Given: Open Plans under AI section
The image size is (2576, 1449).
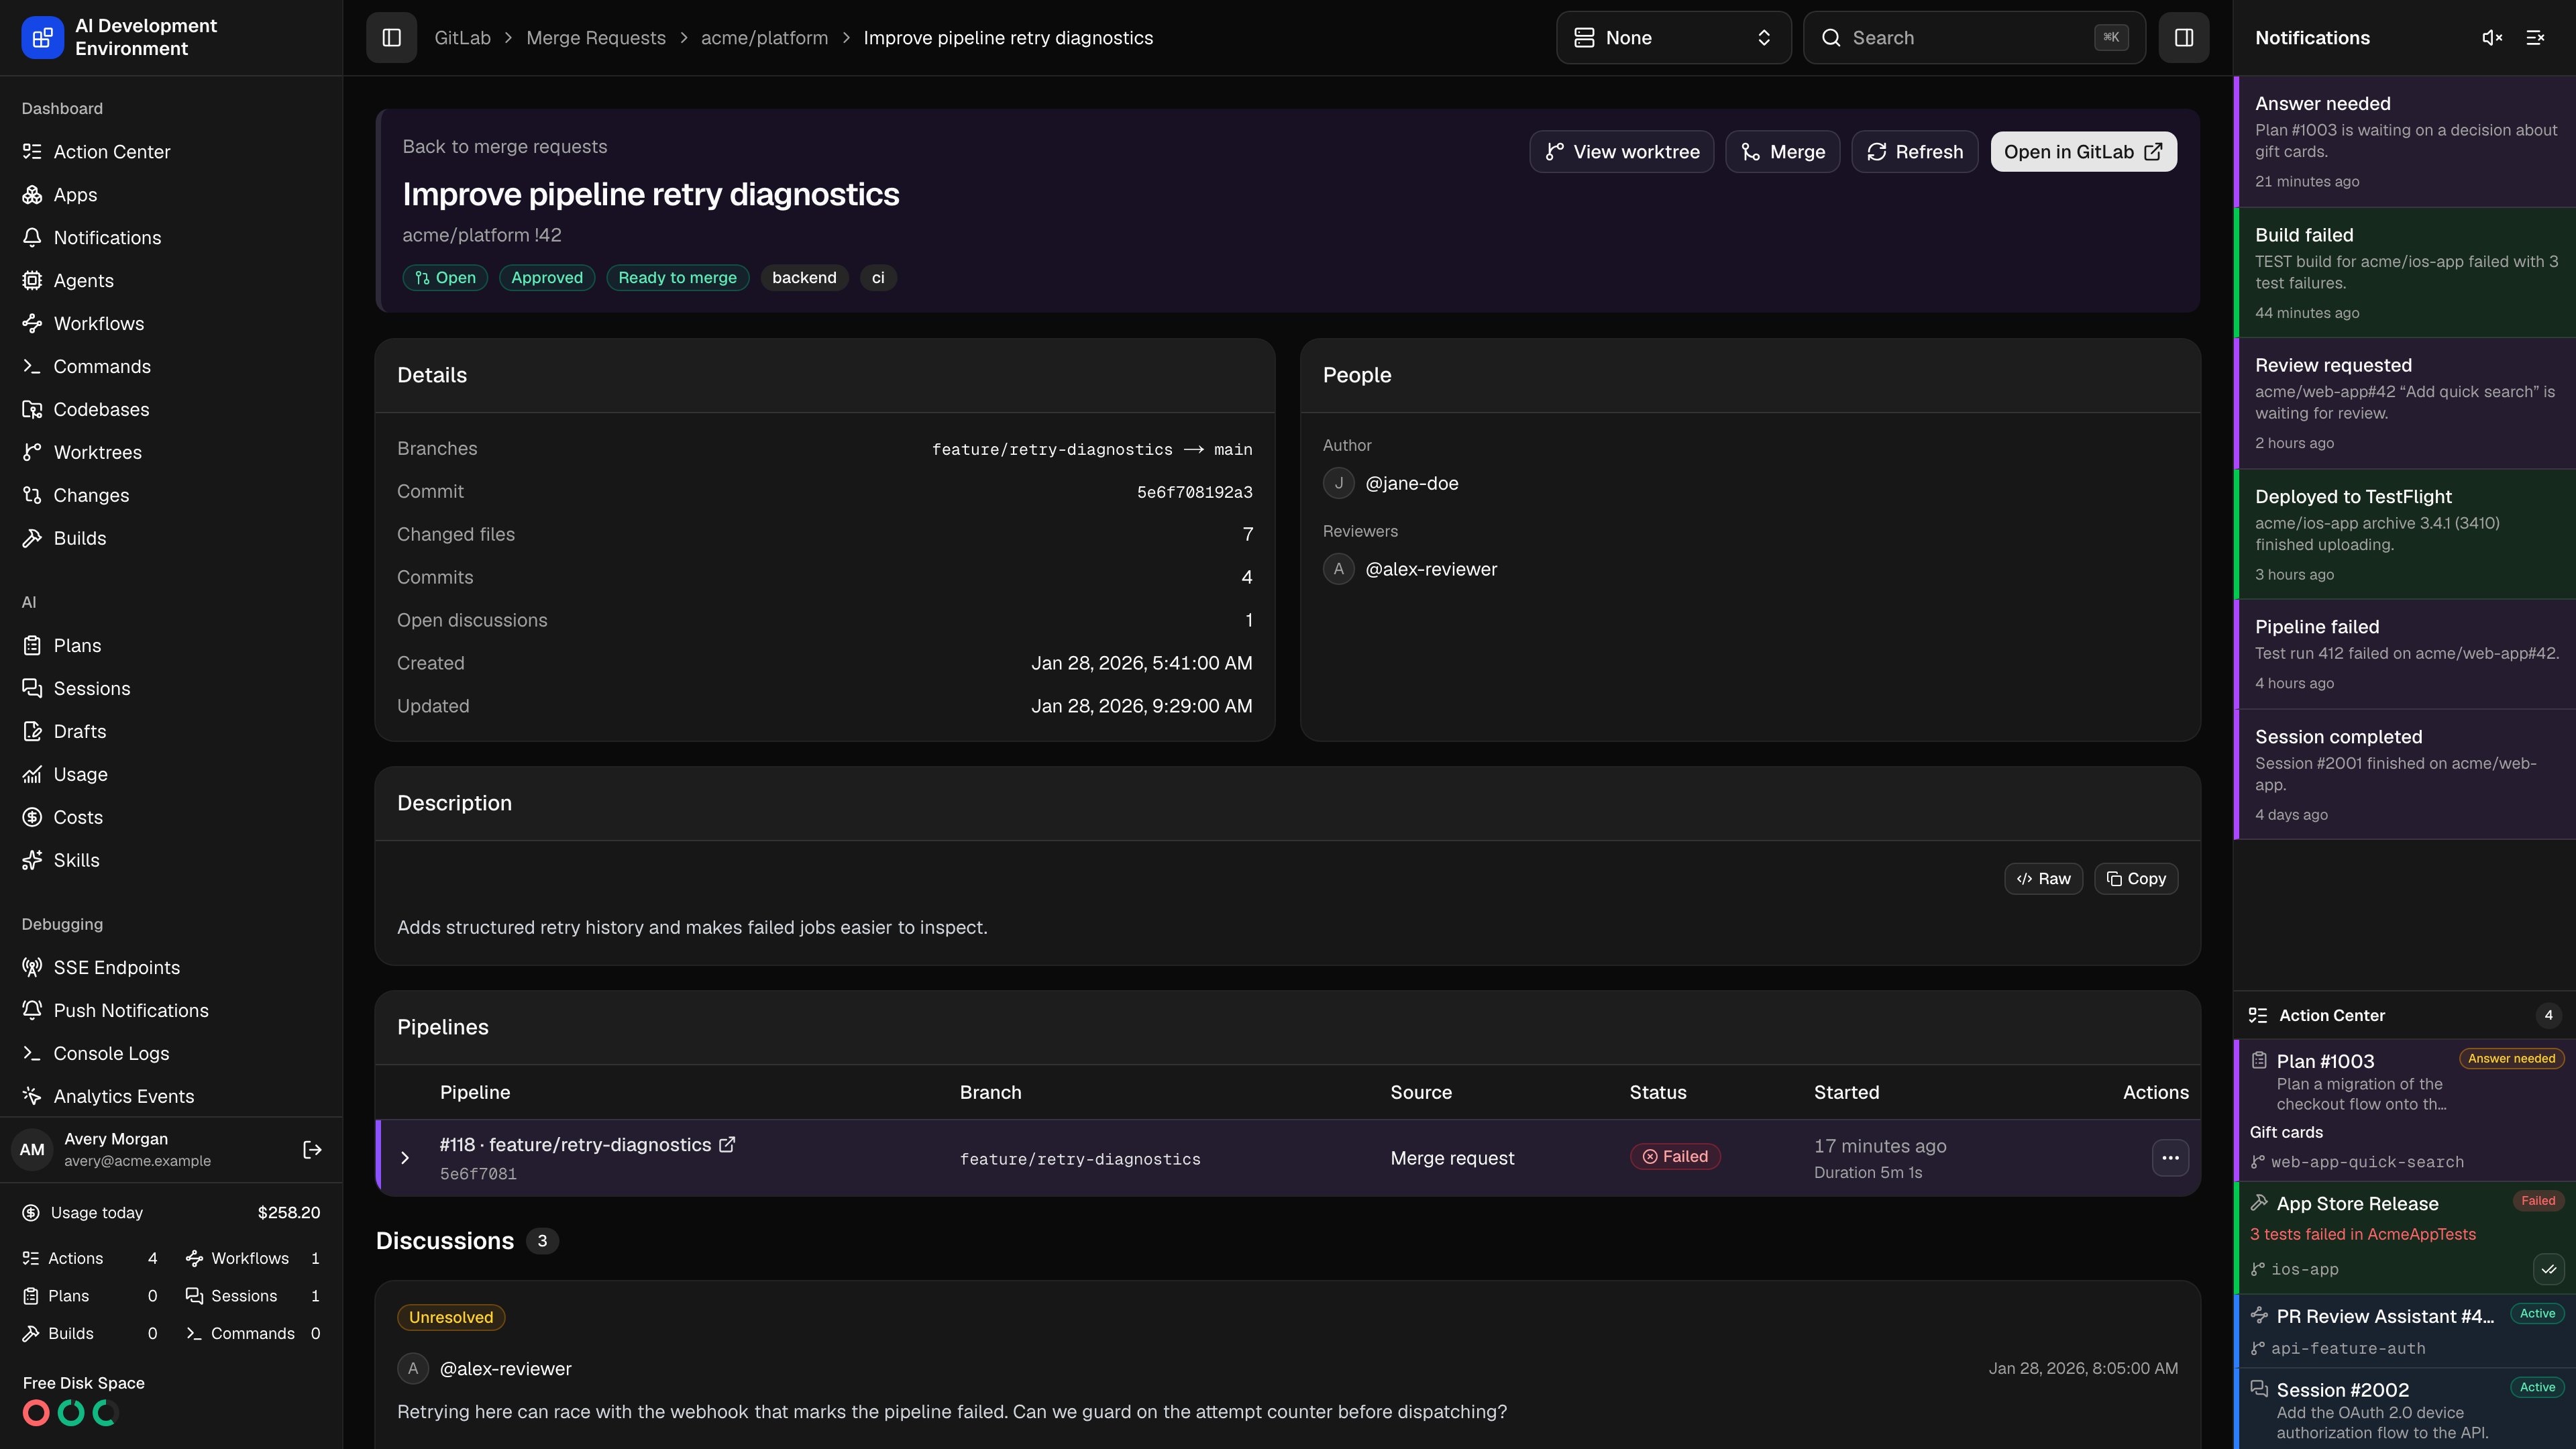Looking at the screenshot, I should point(171,646).
